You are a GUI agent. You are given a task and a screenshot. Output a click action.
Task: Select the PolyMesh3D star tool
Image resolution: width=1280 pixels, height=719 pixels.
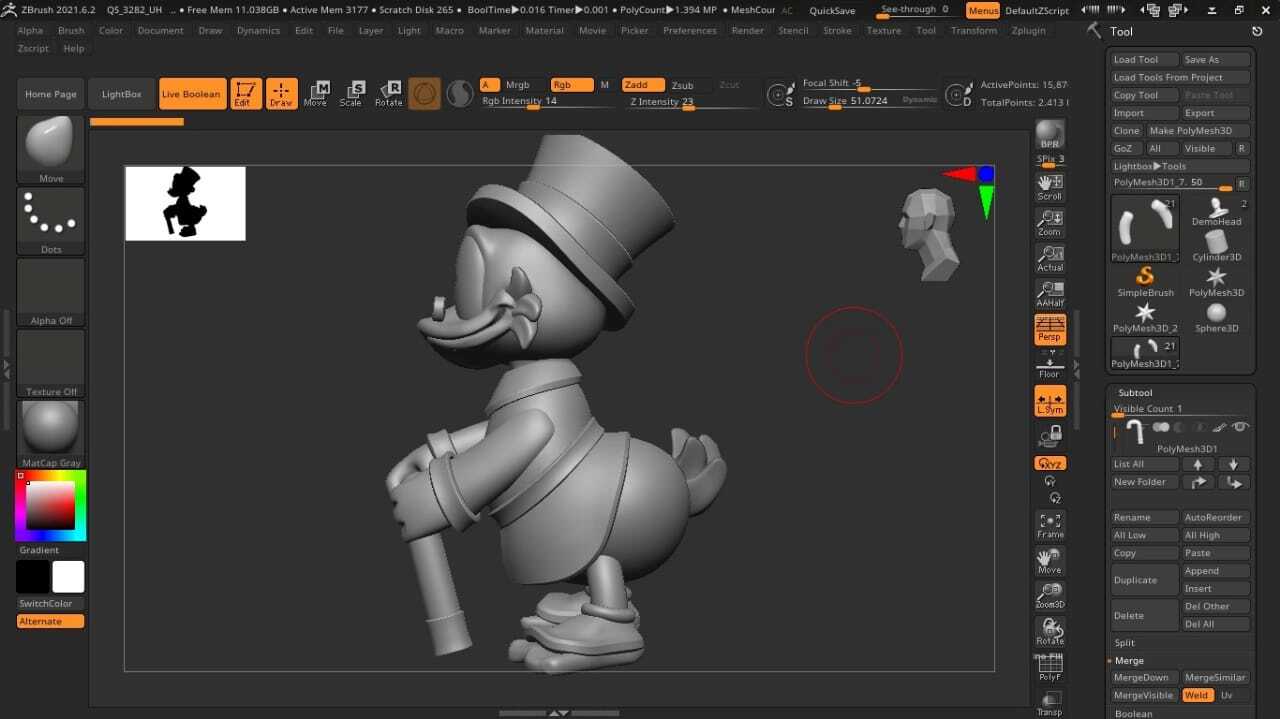tap(1216, 282)
